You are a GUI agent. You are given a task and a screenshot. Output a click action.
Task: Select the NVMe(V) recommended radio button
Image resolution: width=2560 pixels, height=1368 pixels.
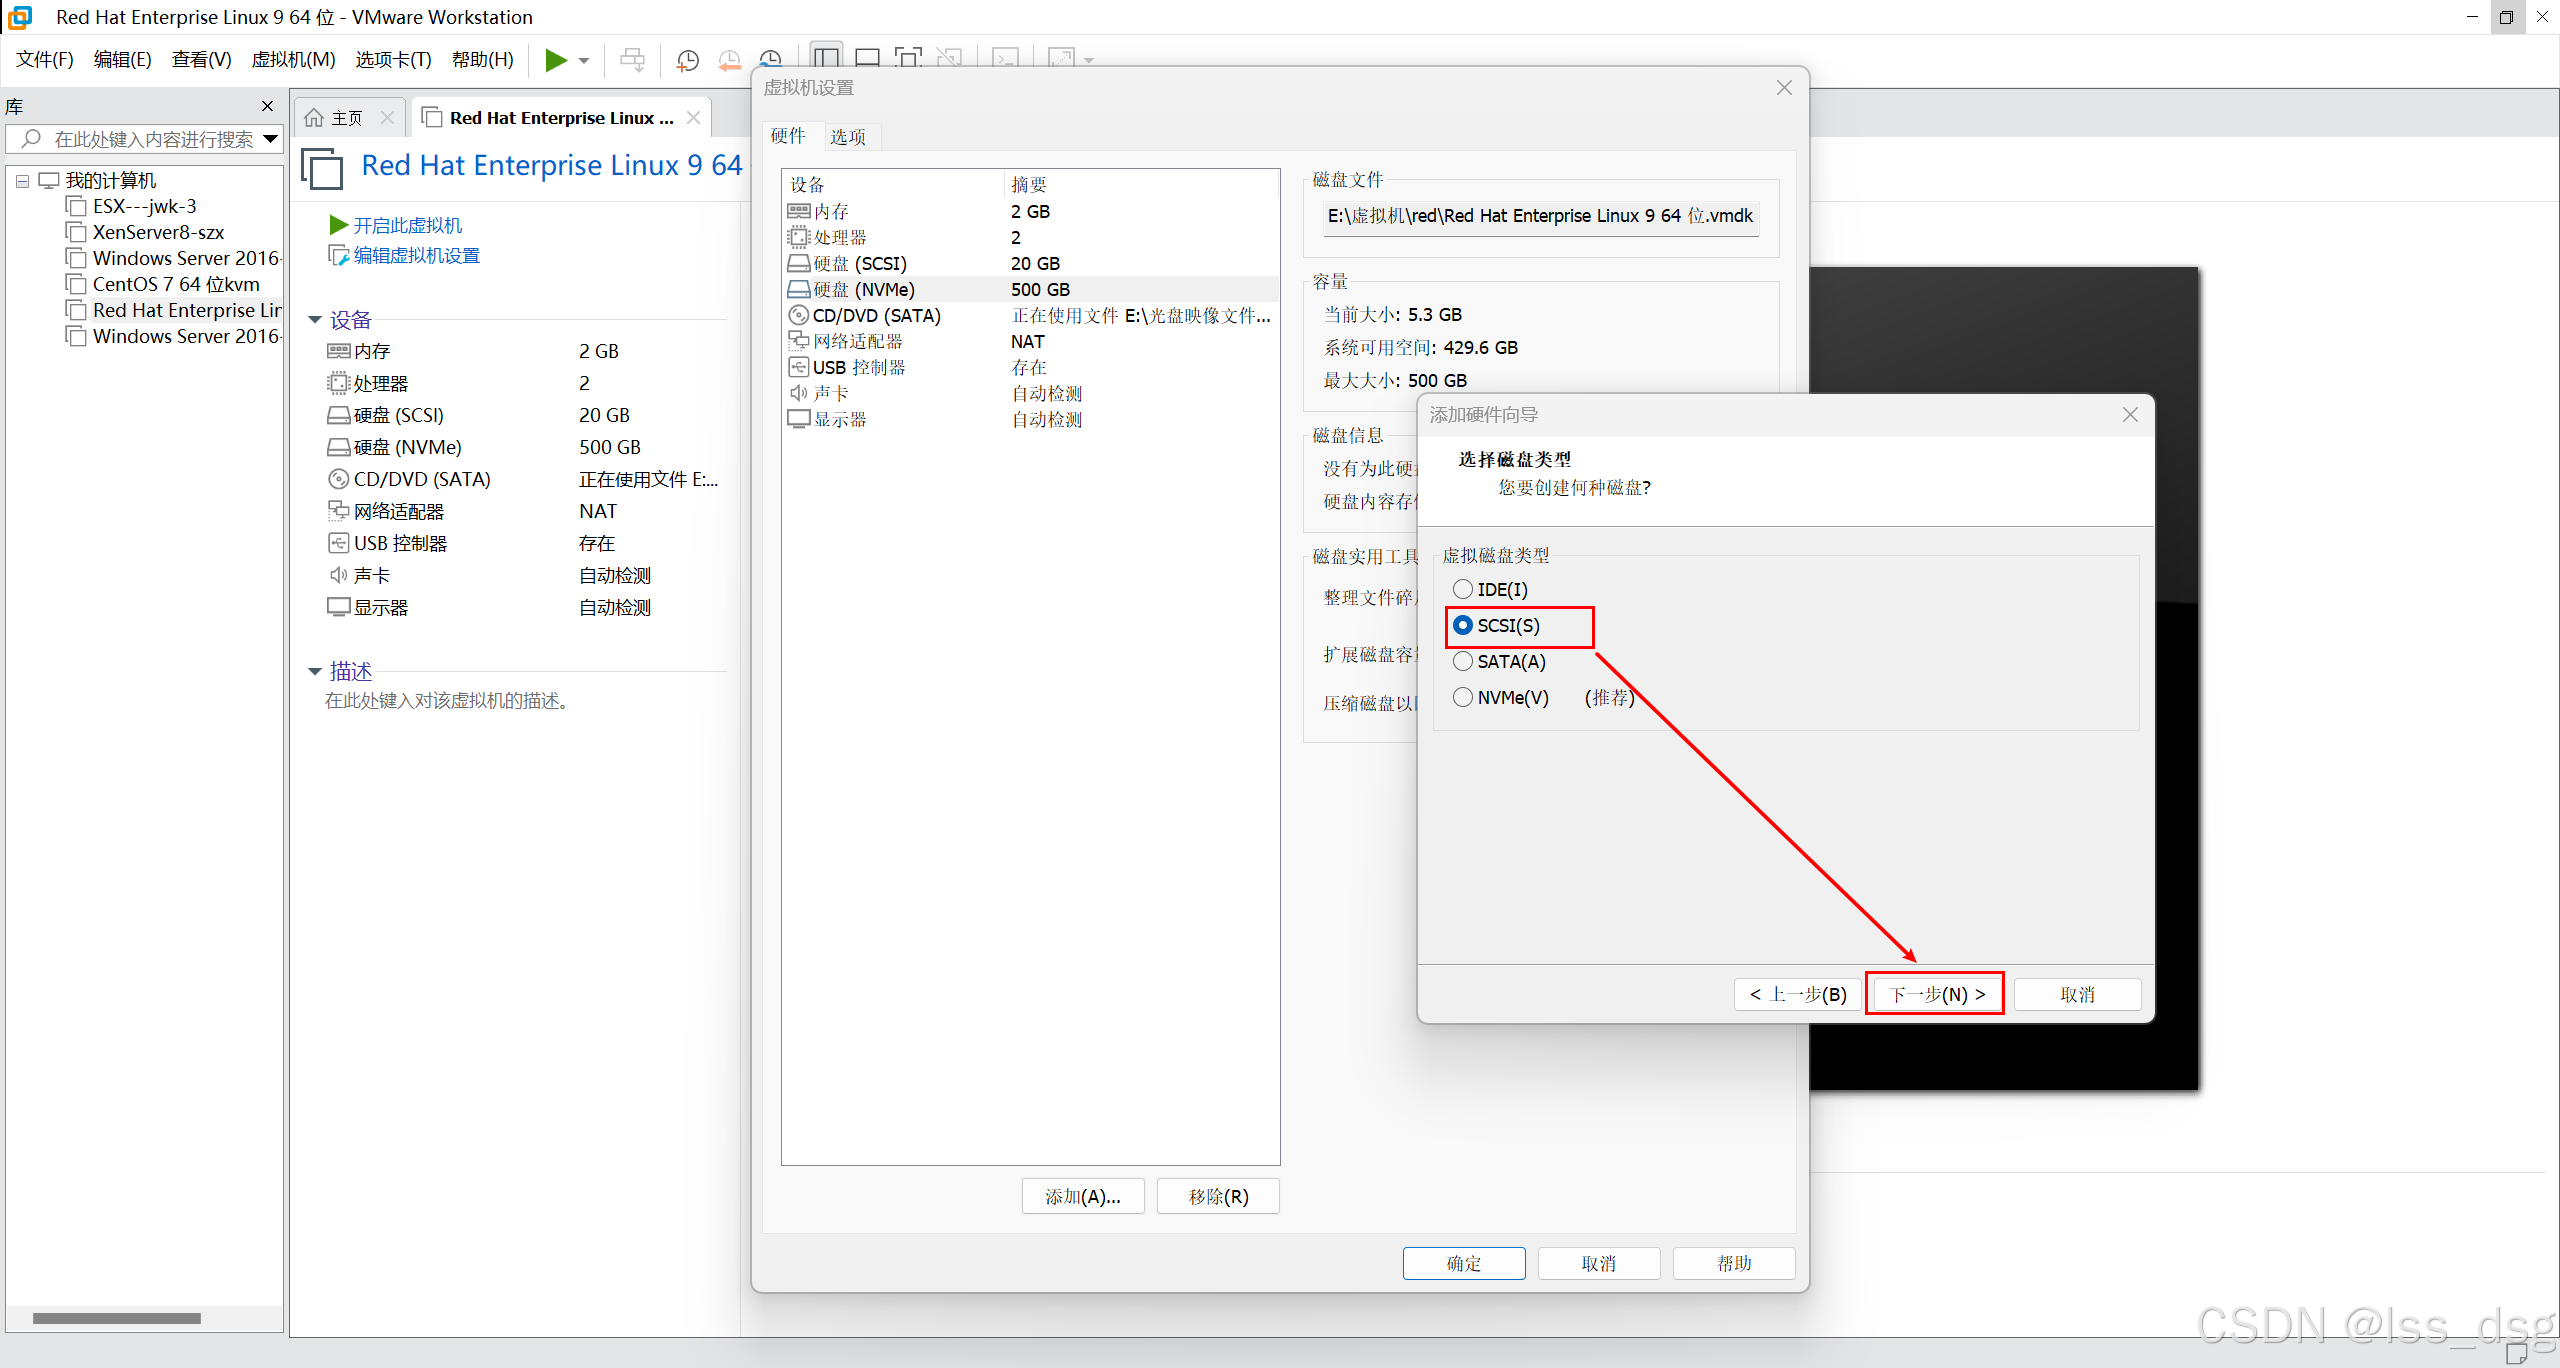pos(1463,697)
